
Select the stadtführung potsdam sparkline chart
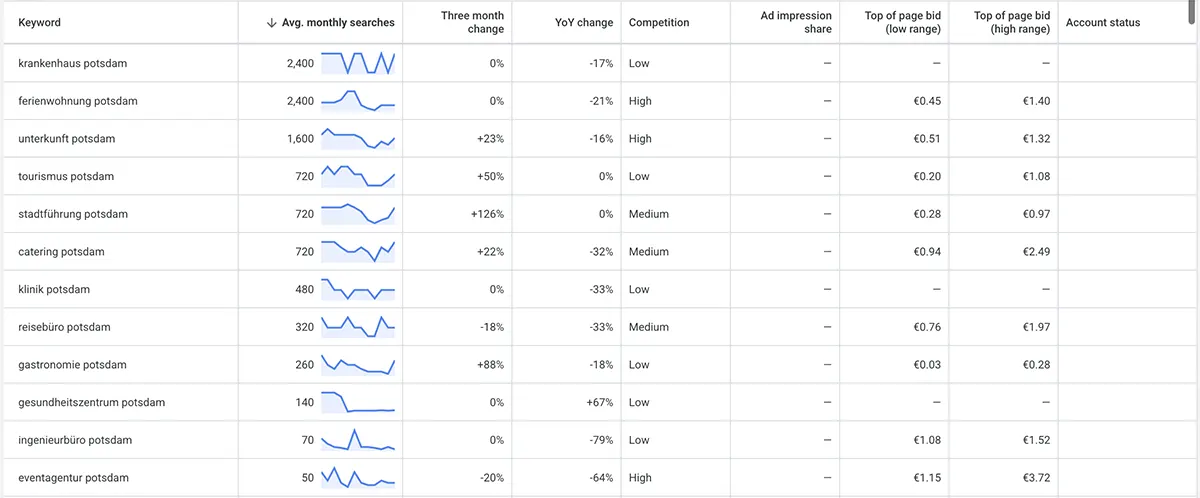(358, 214)
